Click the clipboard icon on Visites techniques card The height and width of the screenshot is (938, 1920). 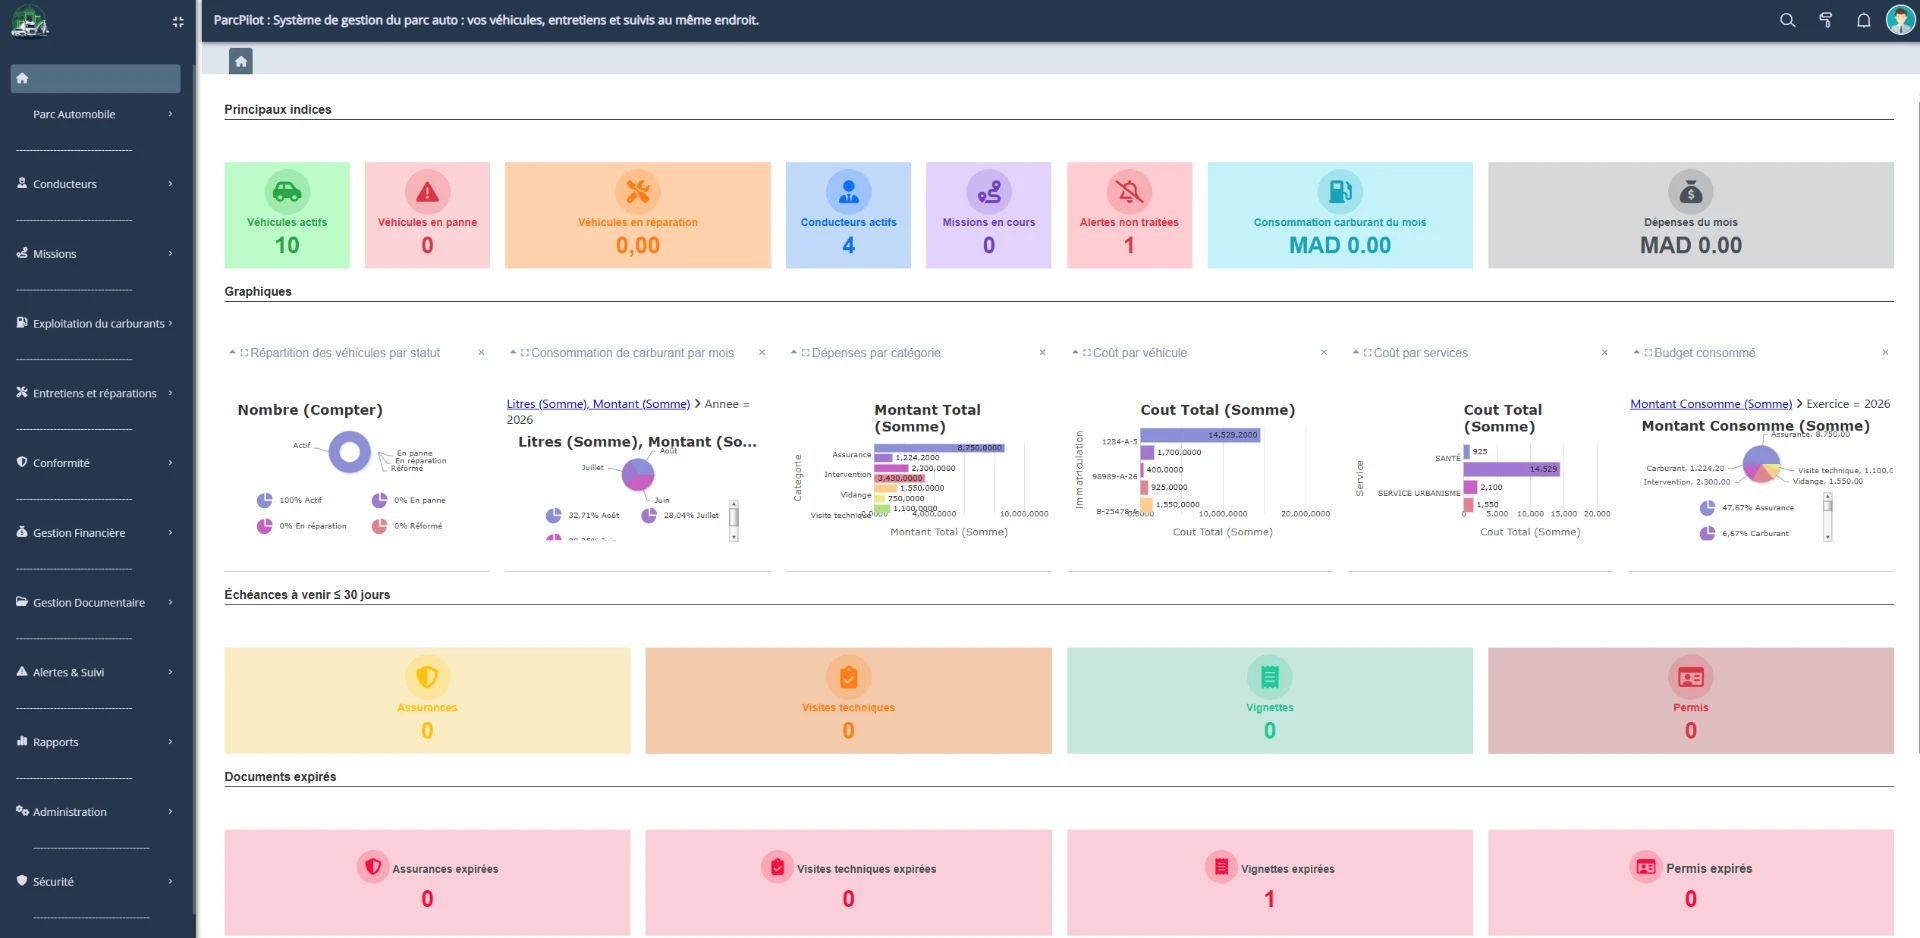[848, 677]
